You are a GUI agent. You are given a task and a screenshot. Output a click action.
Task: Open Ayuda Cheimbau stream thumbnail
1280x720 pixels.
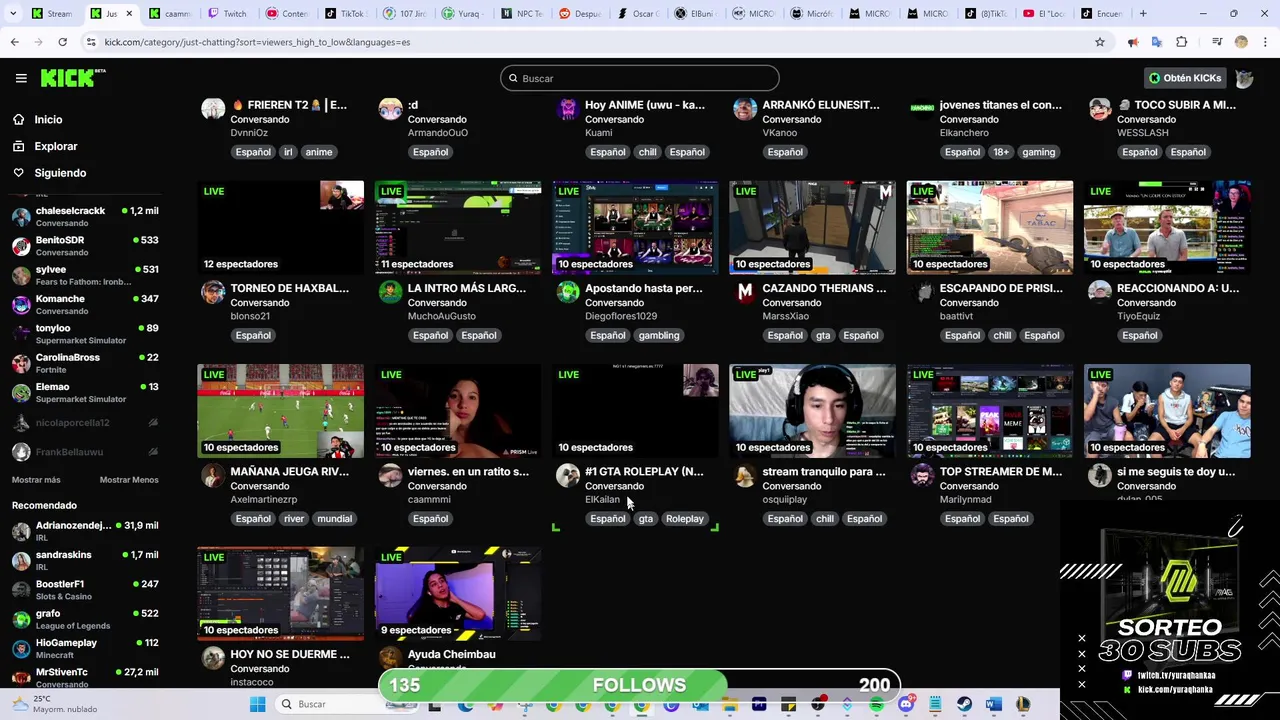click(458, 593)
